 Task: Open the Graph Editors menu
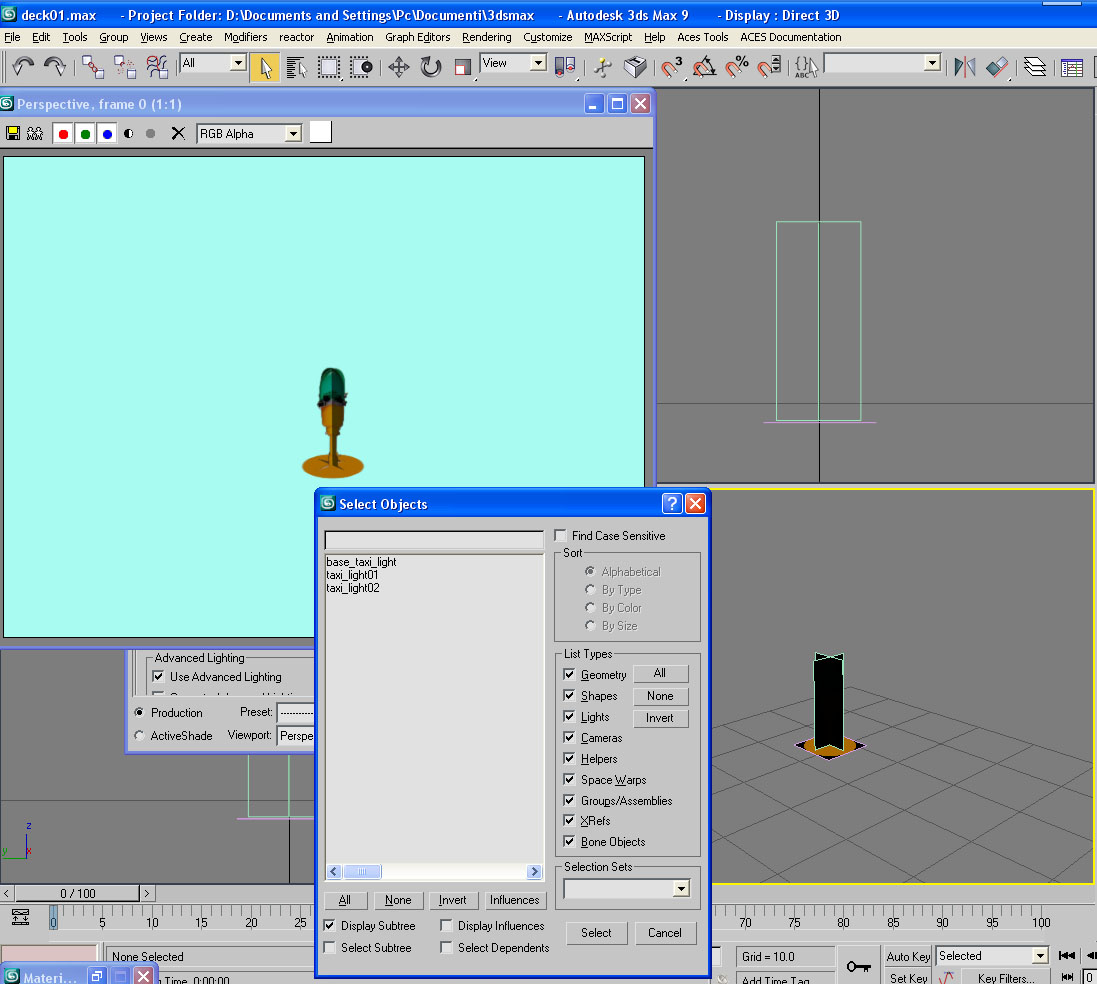point(417,37)
